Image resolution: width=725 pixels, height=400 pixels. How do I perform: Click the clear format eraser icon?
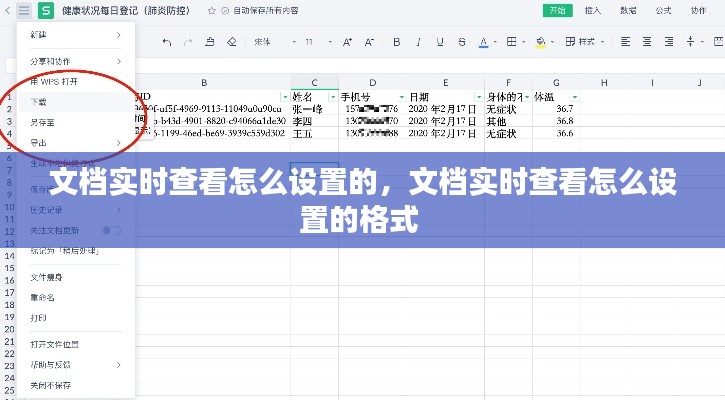(x=231, y=42)
